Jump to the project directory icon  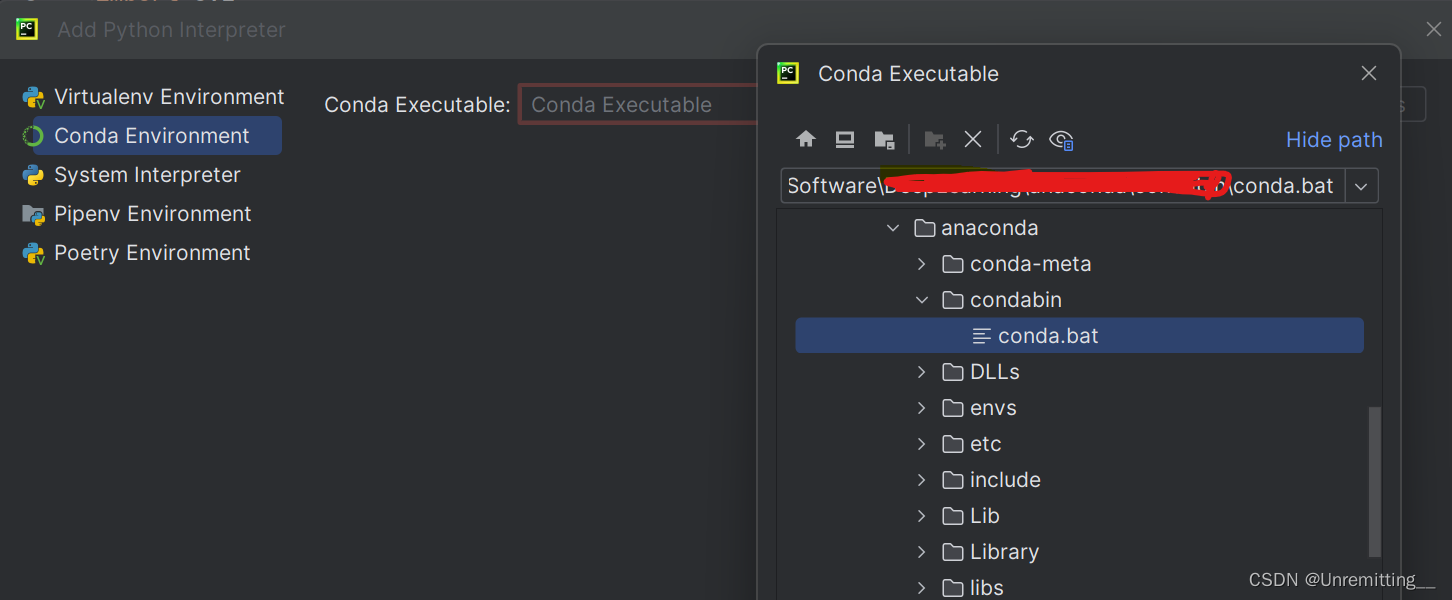[x=884, y=140]
